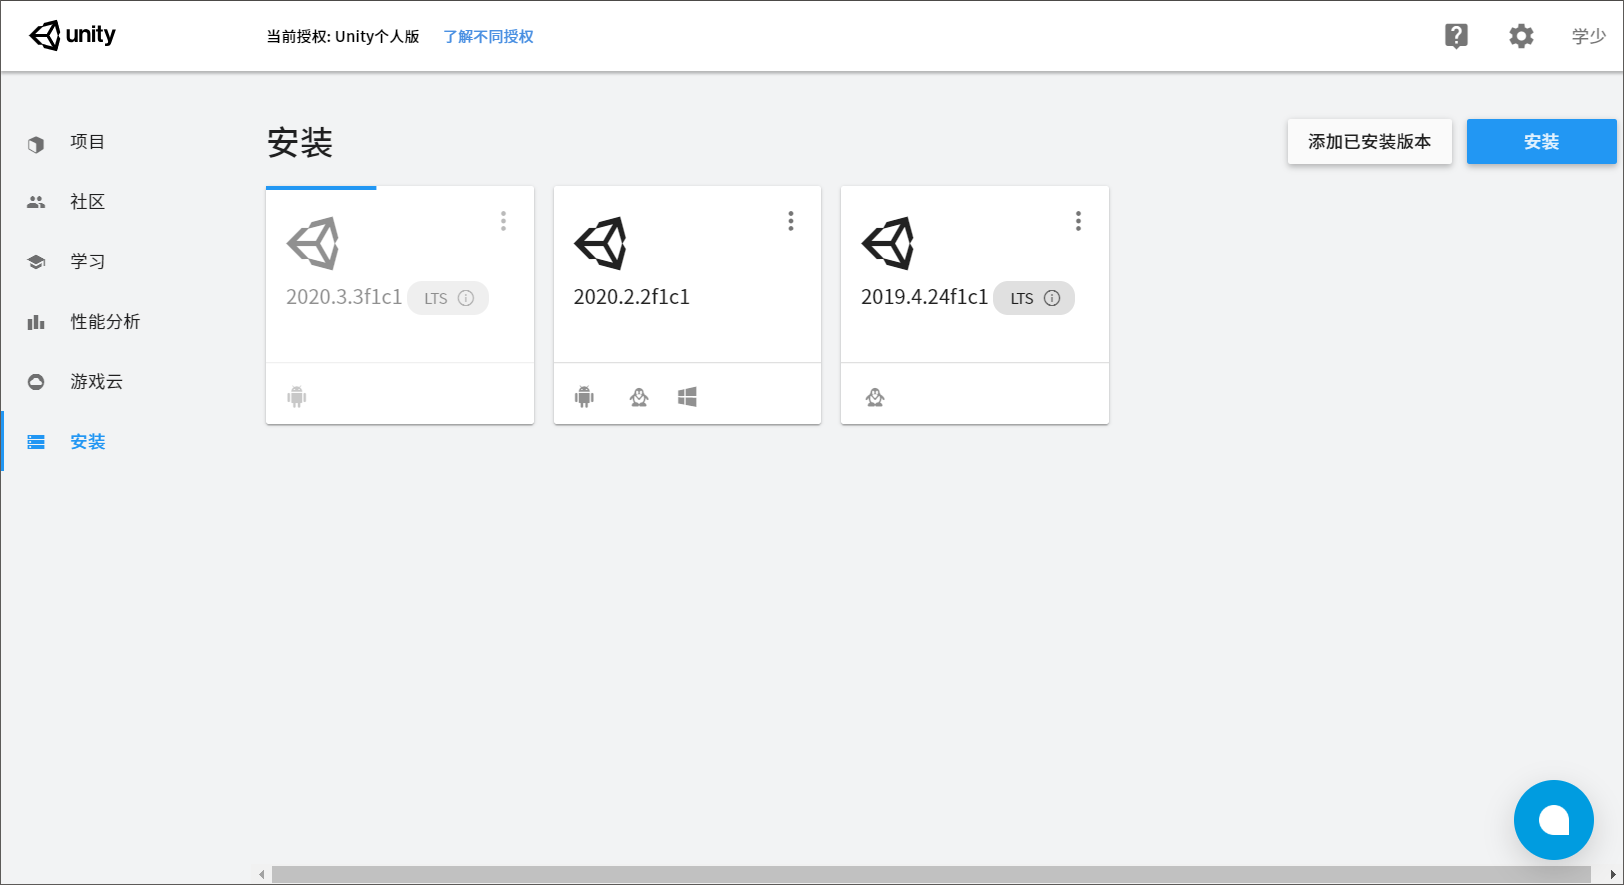Open the 游戏云 sidebar item

point(96,382)
